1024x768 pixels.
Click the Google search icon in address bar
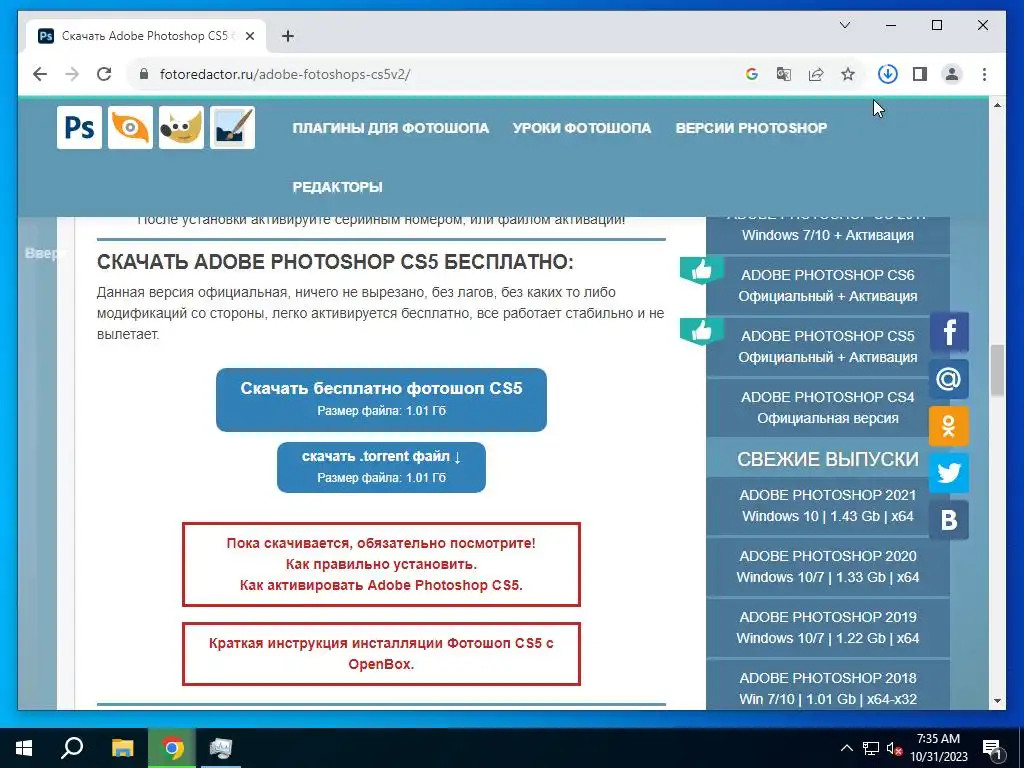point(752,74)
